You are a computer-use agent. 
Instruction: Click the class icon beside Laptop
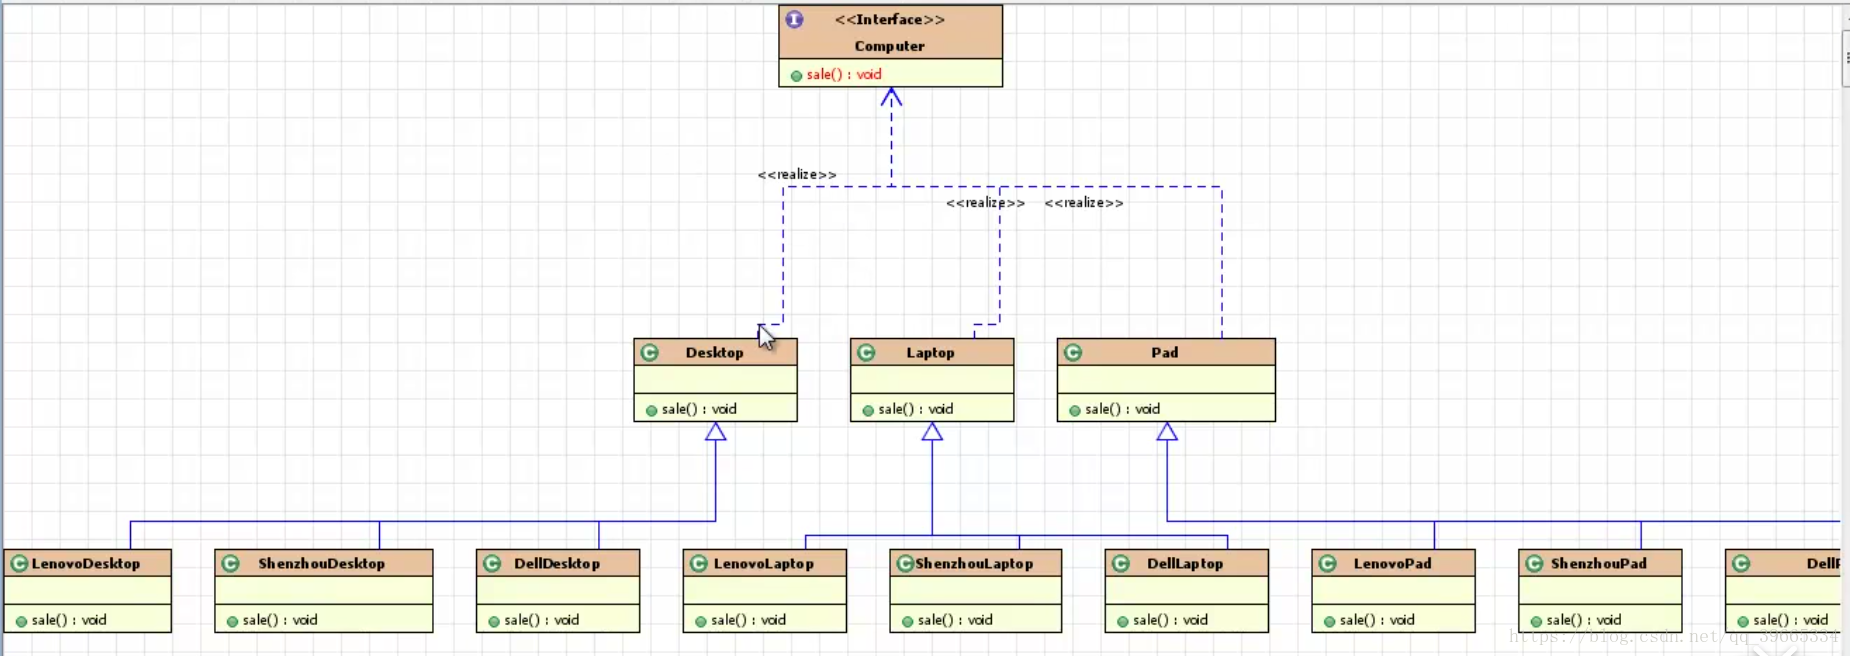pyautogui.click(x=866, y=352)
